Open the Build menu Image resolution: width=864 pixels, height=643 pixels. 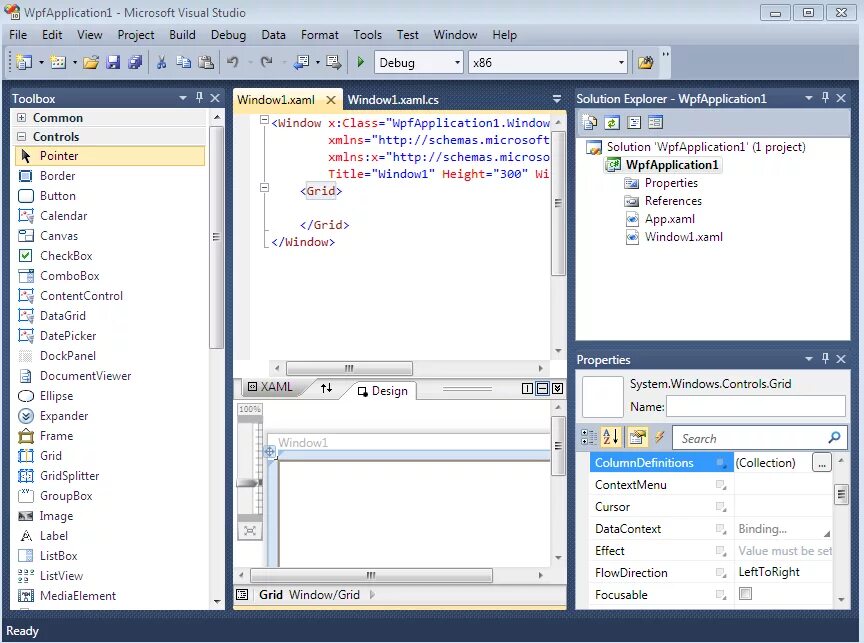182,35
